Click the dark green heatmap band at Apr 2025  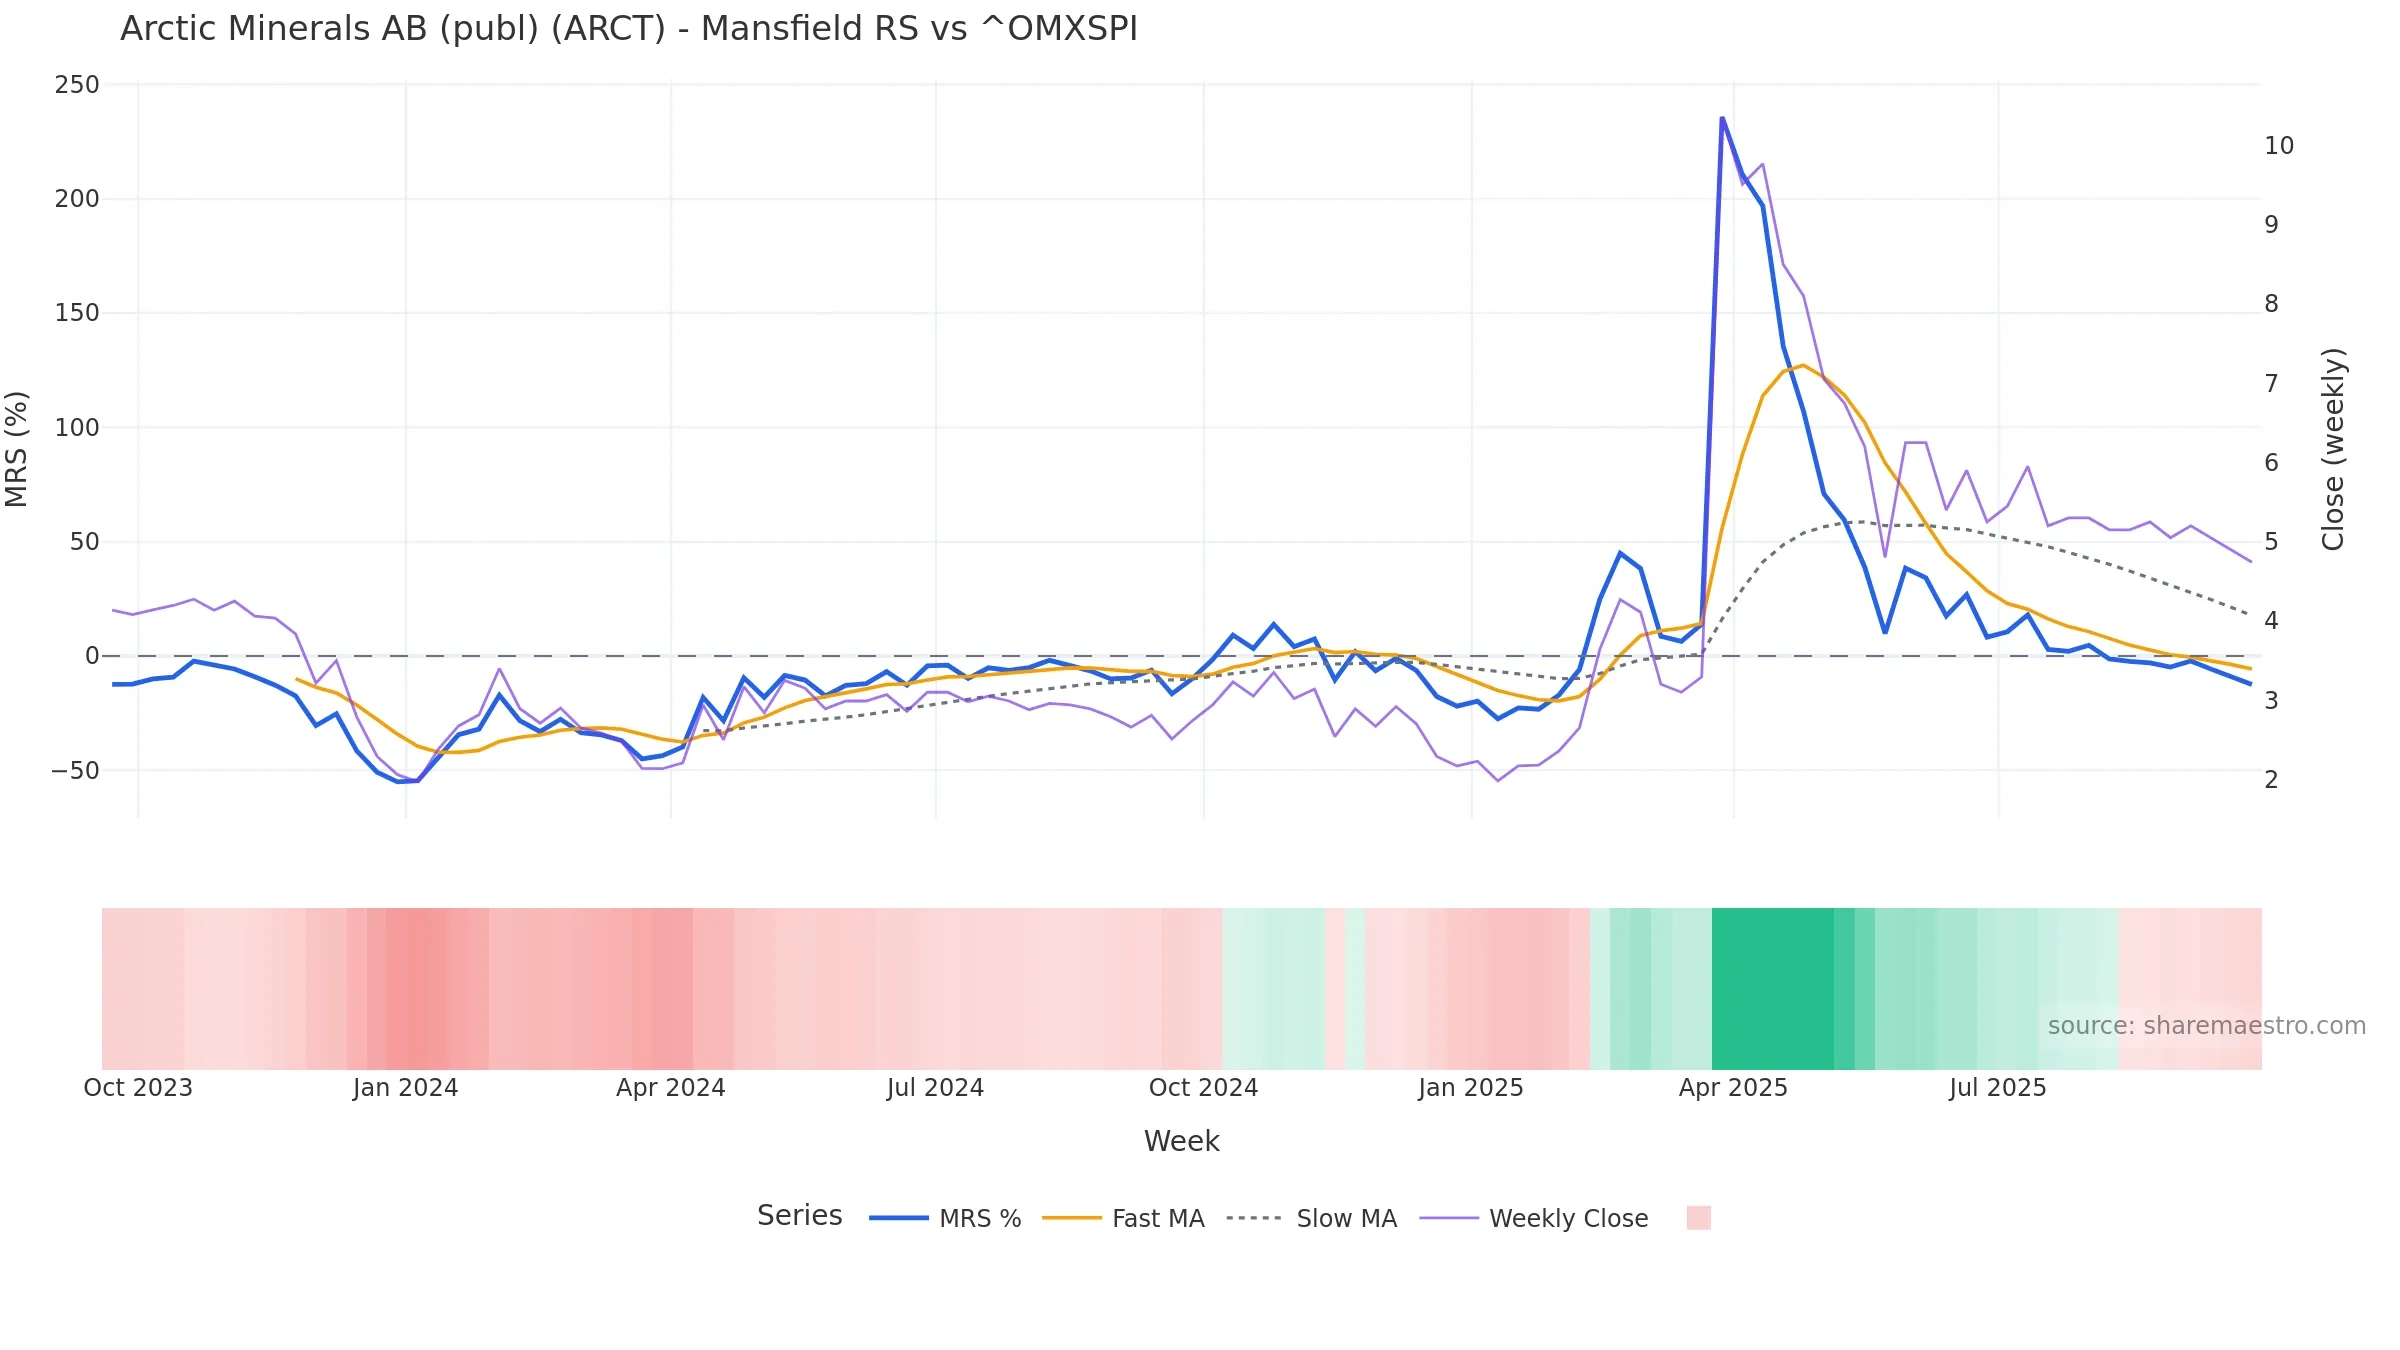(1773, 989)
